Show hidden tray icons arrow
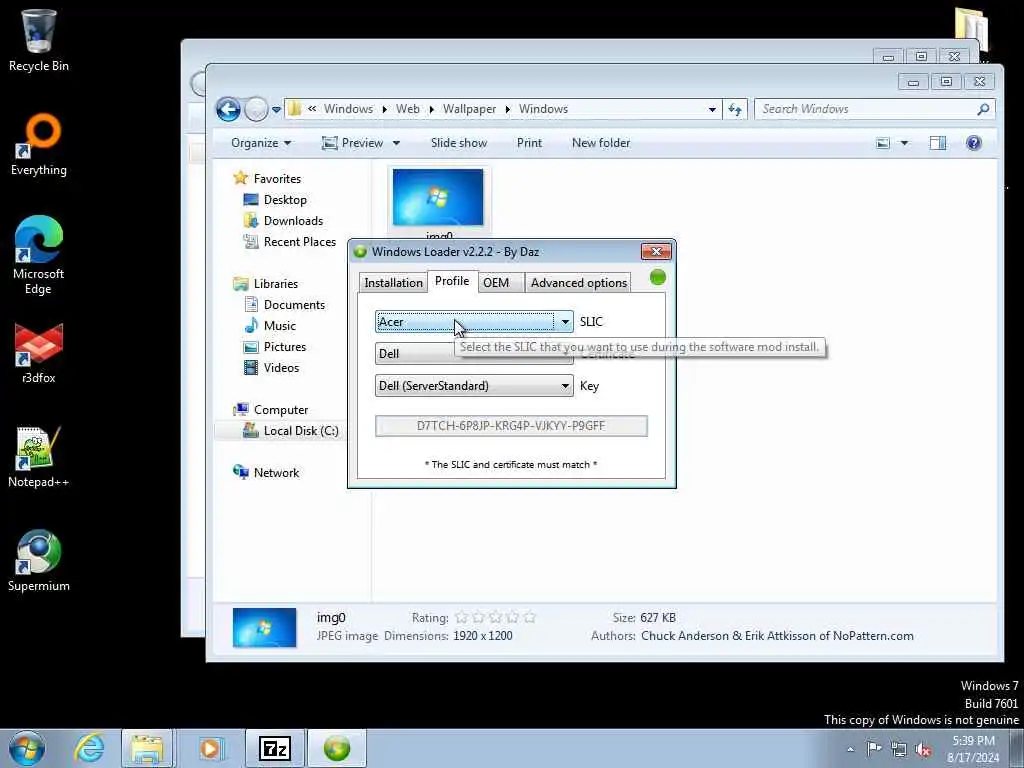The image size is (1024, 768). (x=850, y=750)
